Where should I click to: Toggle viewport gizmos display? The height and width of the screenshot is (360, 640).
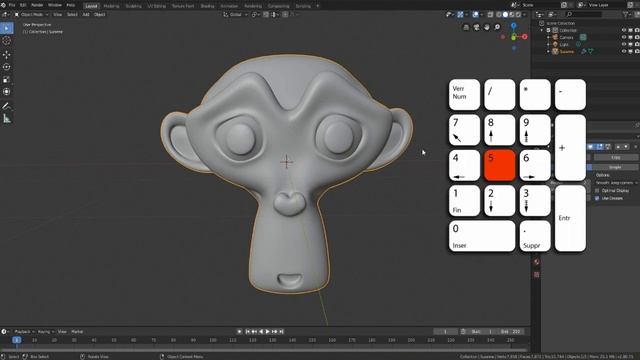coord(460,14)
